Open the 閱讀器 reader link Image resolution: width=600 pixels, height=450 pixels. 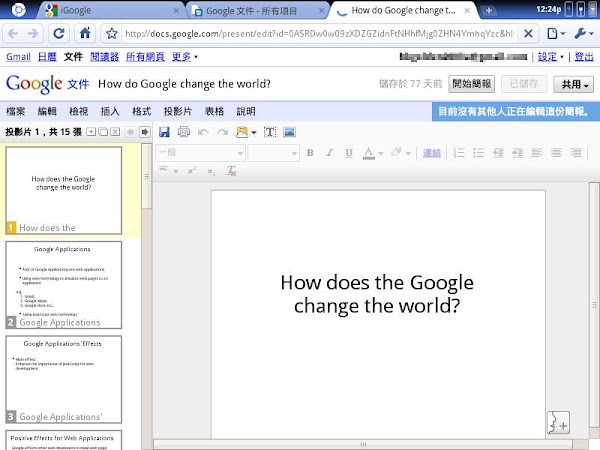pyautogui.click(x=104, y=57)
